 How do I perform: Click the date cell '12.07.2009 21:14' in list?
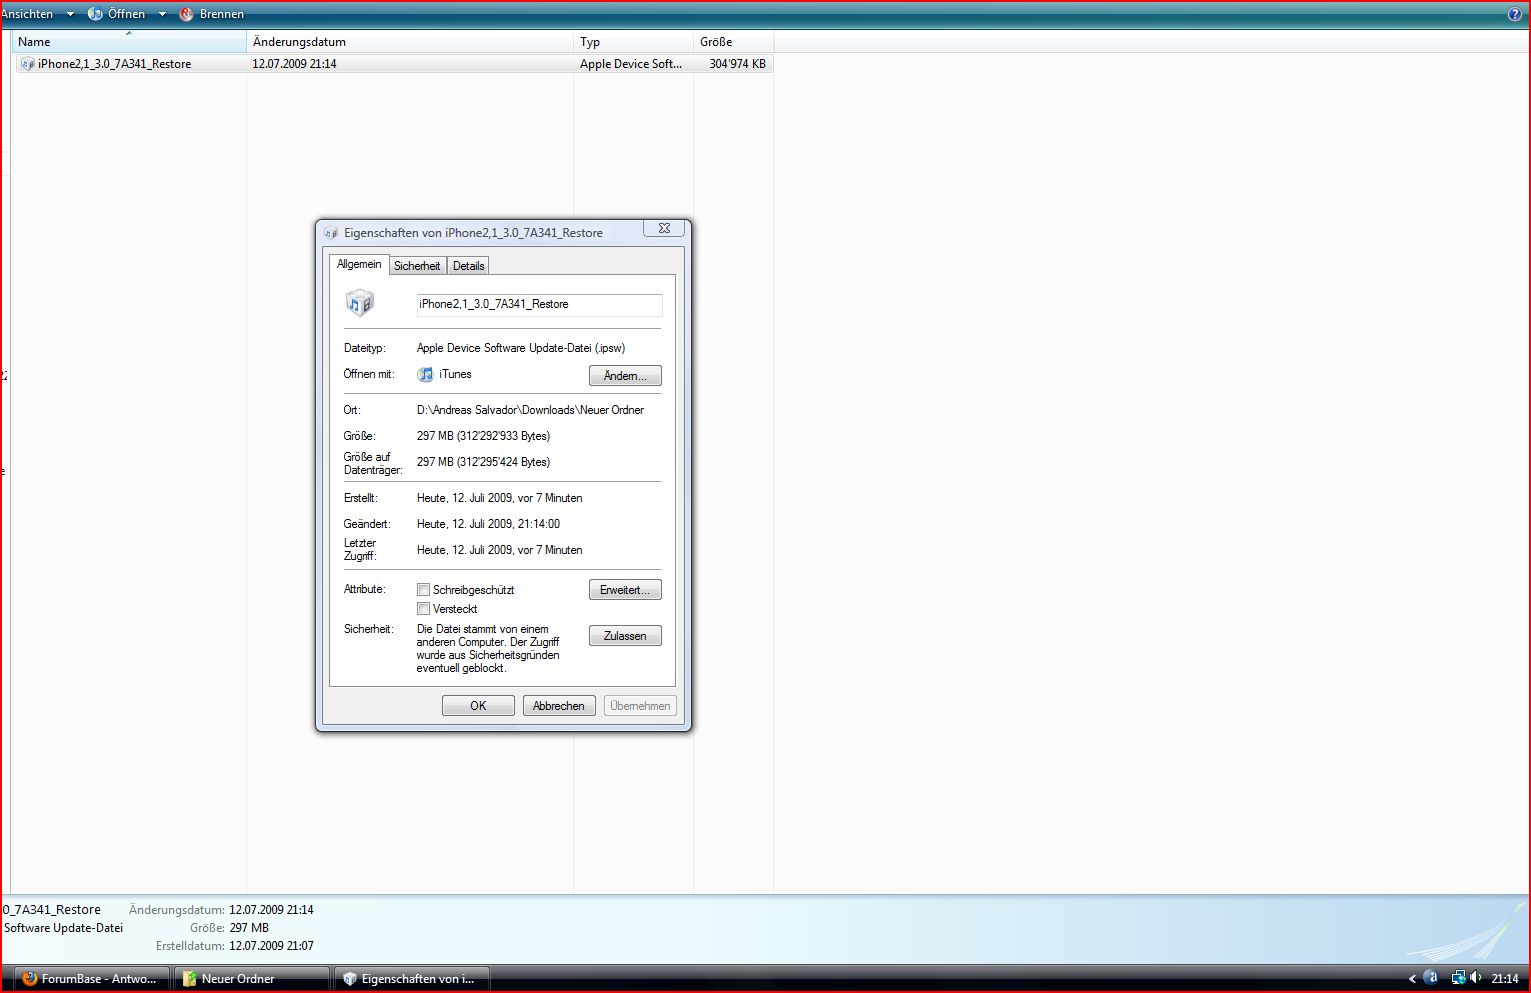click(x=294, y=64)
